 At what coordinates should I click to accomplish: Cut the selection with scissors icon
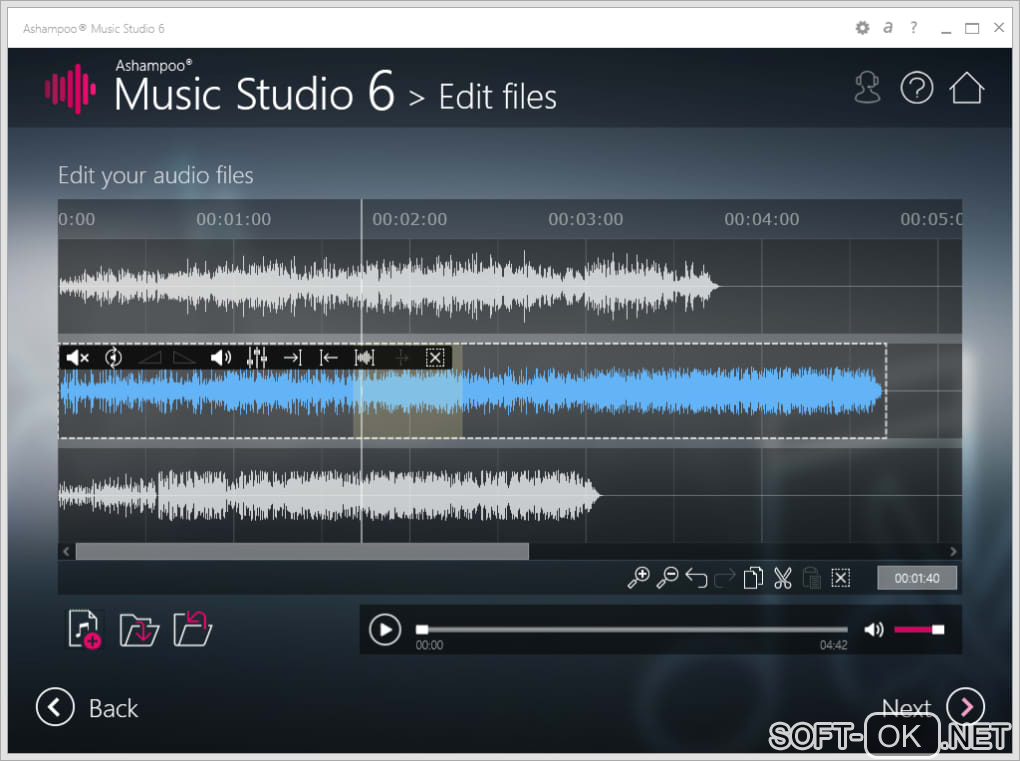[783, 578]
